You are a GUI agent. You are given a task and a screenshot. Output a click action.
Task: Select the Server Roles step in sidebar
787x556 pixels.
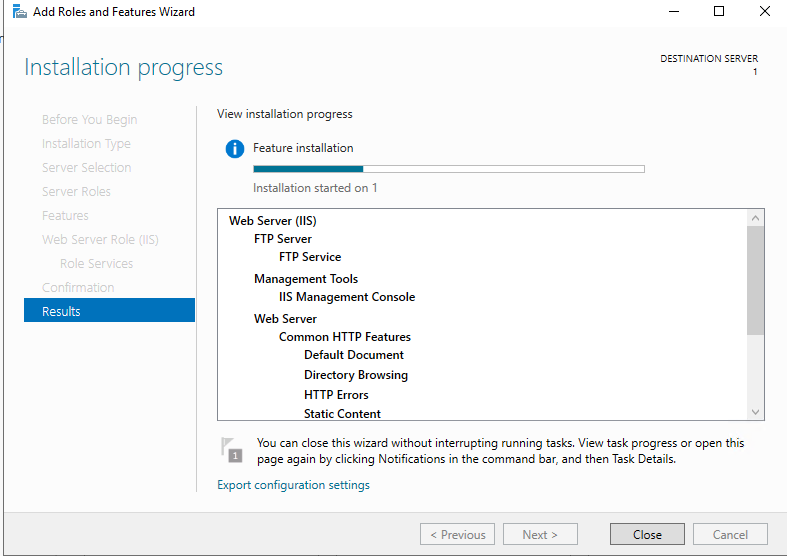coord(76,191)
